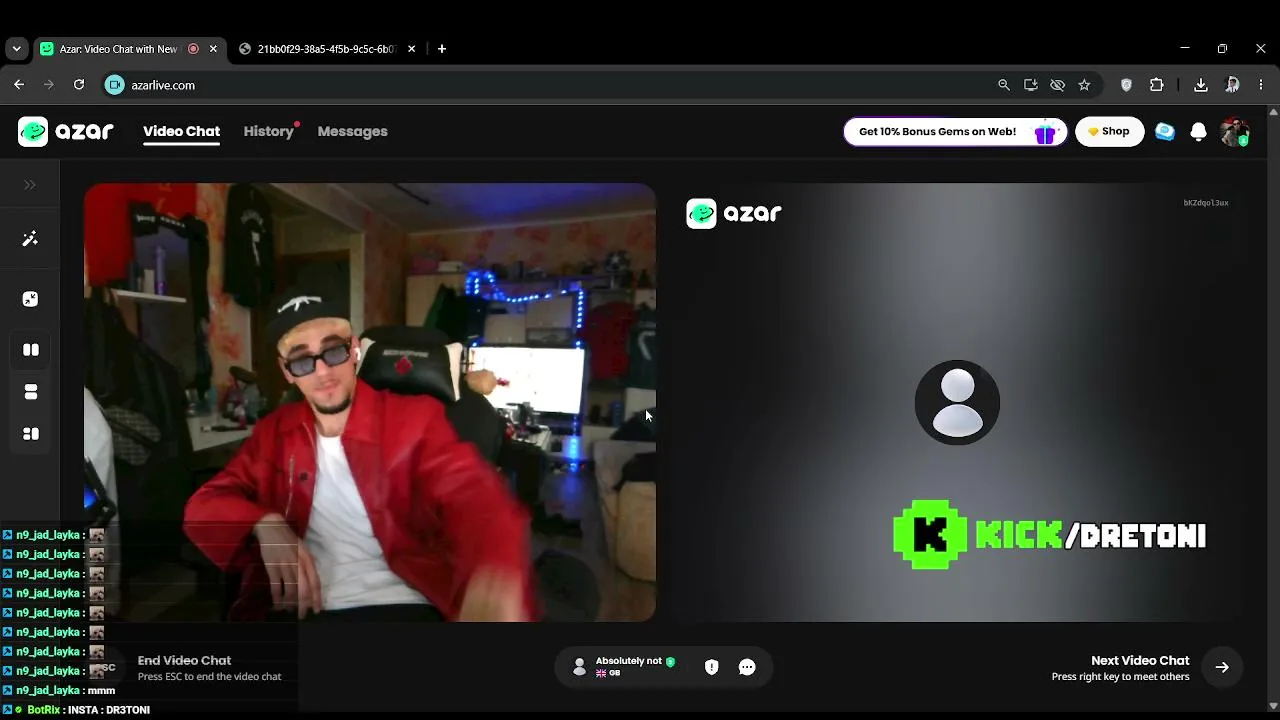Image resolution: width=1280 pixels, height=720 pixels.
Task: Open the Chrome three-dot menu
Action: 1261,85
